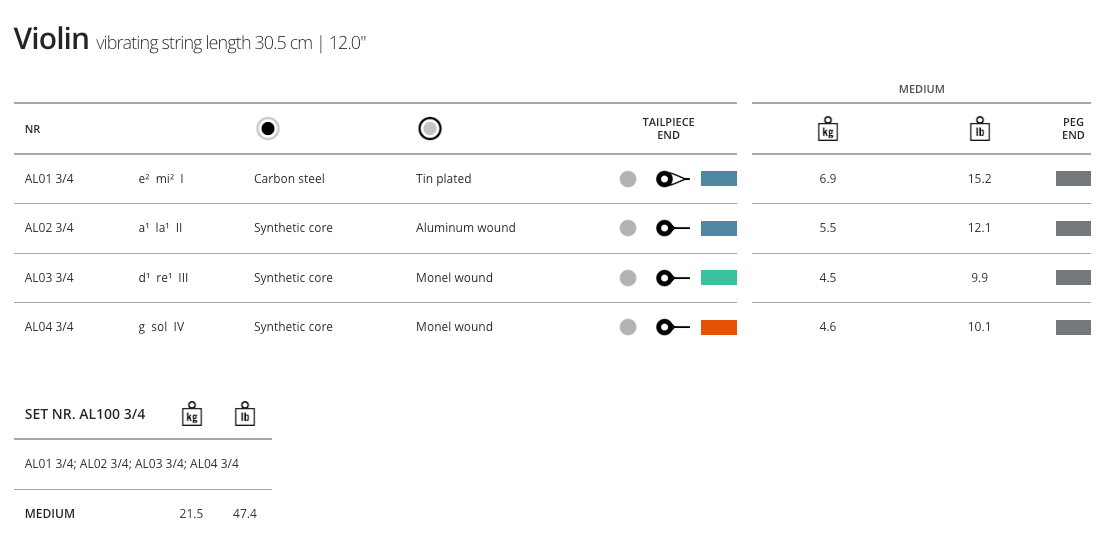
Task: Select the blue tailpiece swatch for AL01
Action: tap(718, 179)
